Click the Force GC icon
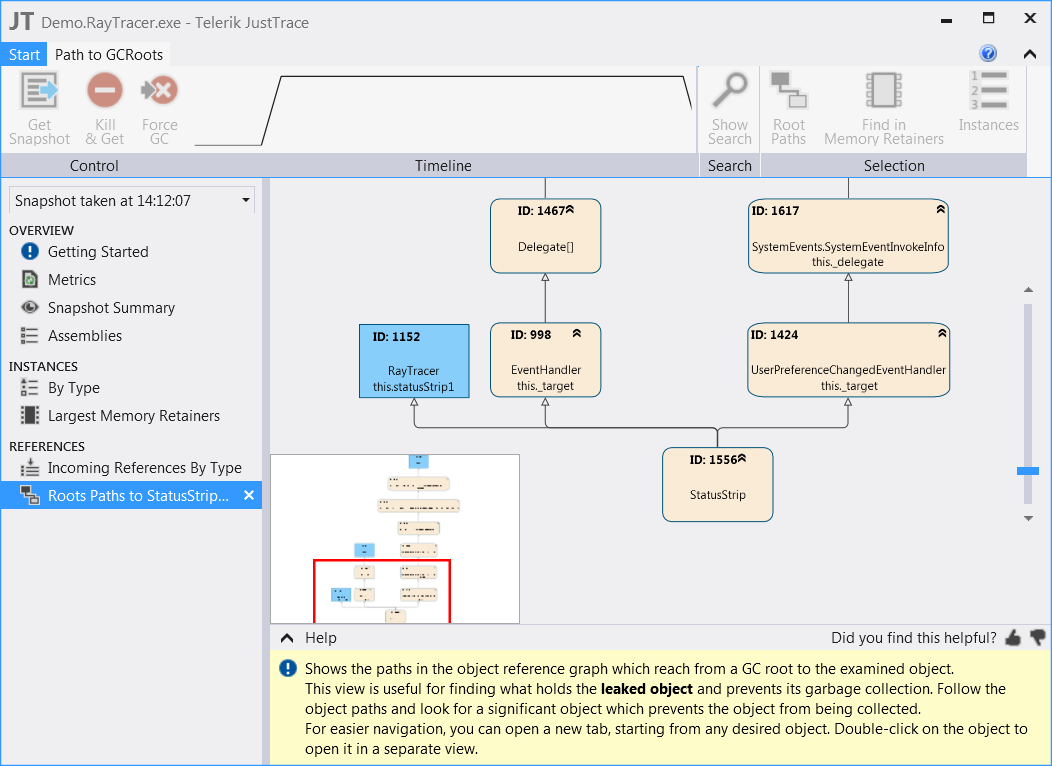Image resolution: width=1052 pixels, height=766 pixels. (160, 91)
